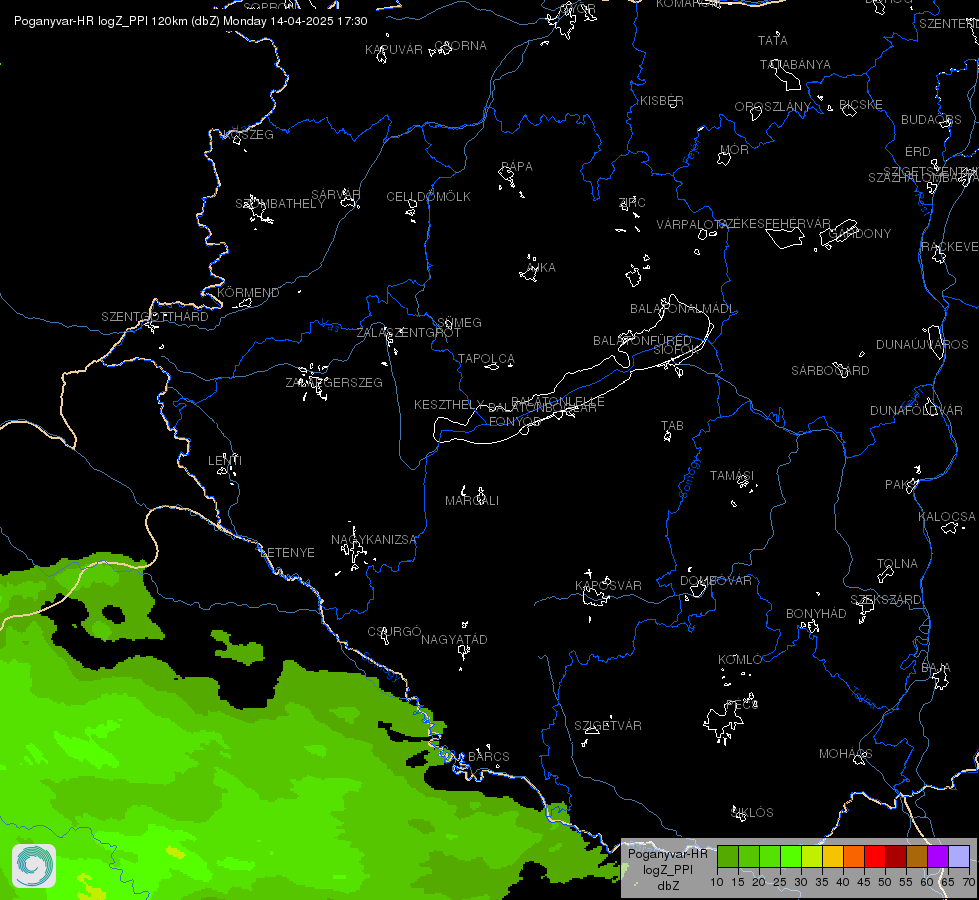The height and width of the screenshot is (900, 979).
Task: Click the CELLDÖMÖLK city label
Action: pos(428,197)
